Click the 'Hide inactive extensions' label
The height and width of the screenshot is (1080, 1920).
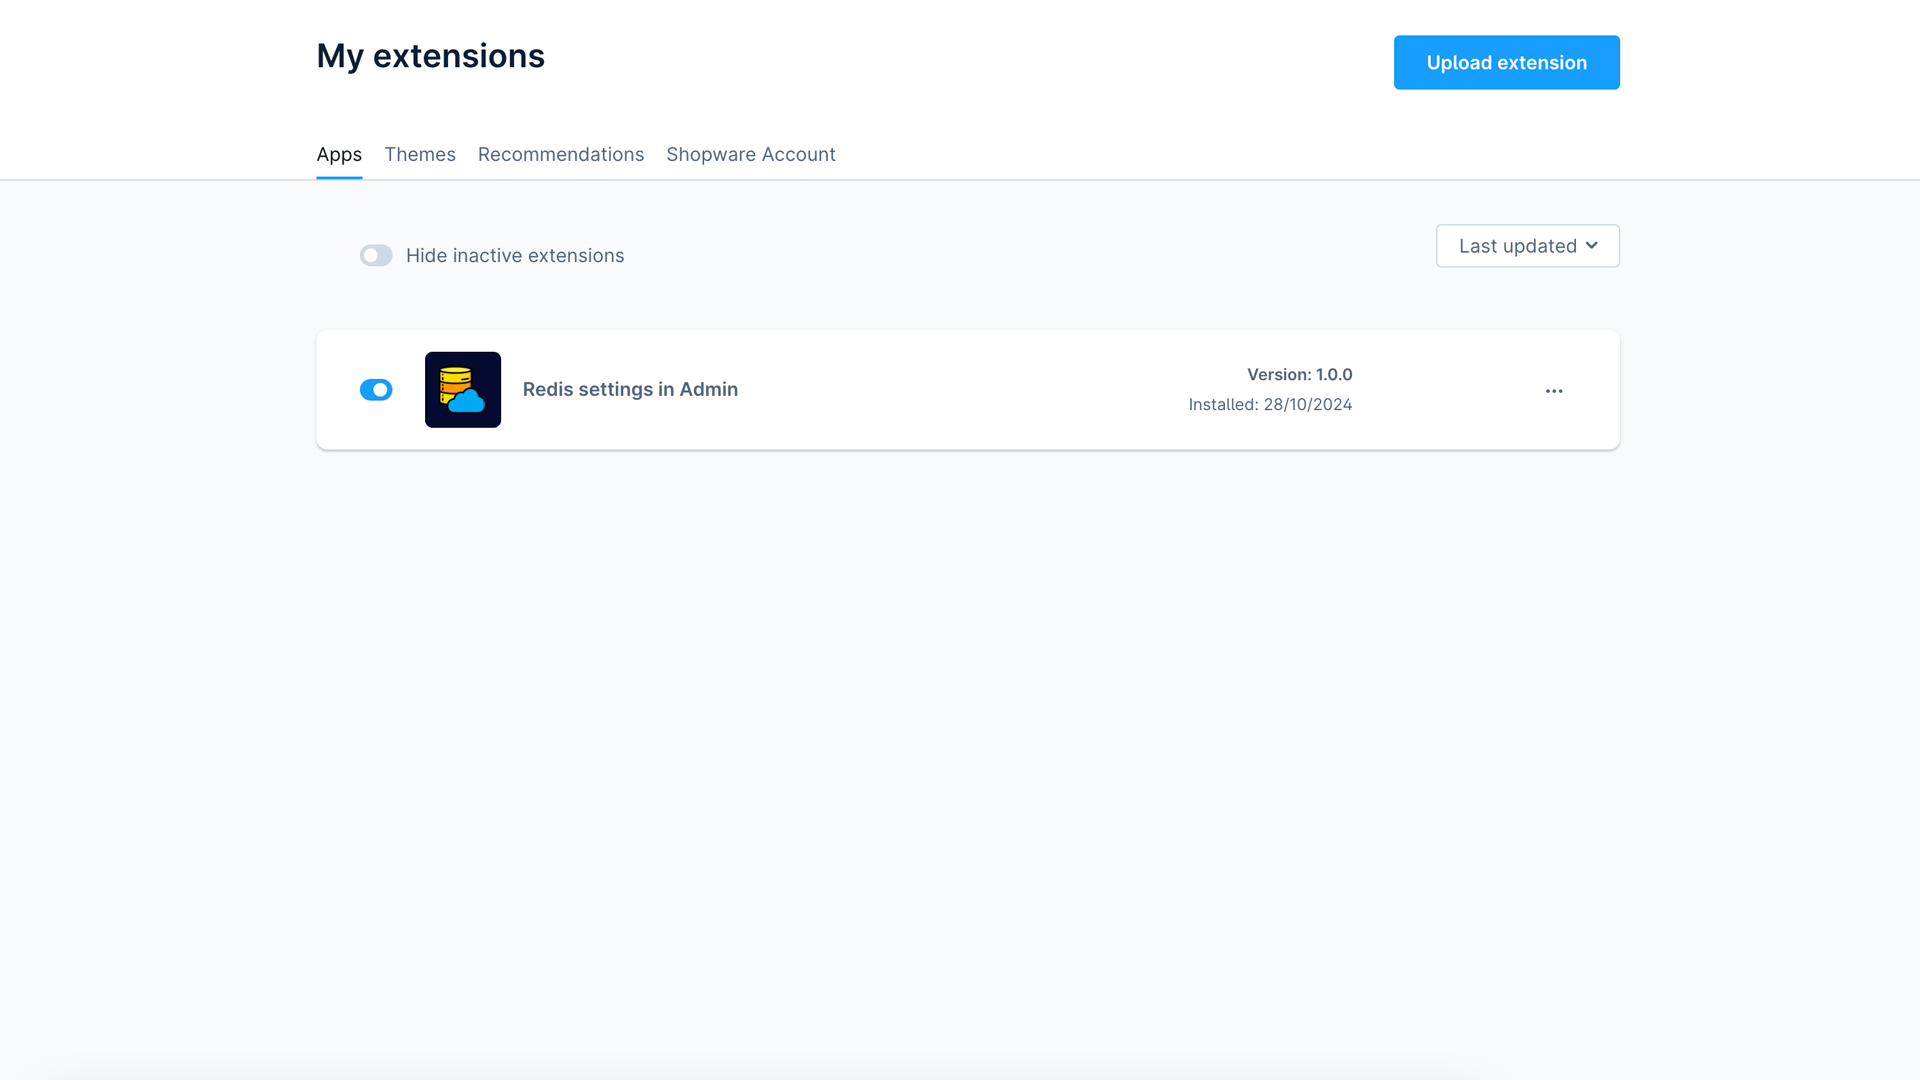(515, 256)
